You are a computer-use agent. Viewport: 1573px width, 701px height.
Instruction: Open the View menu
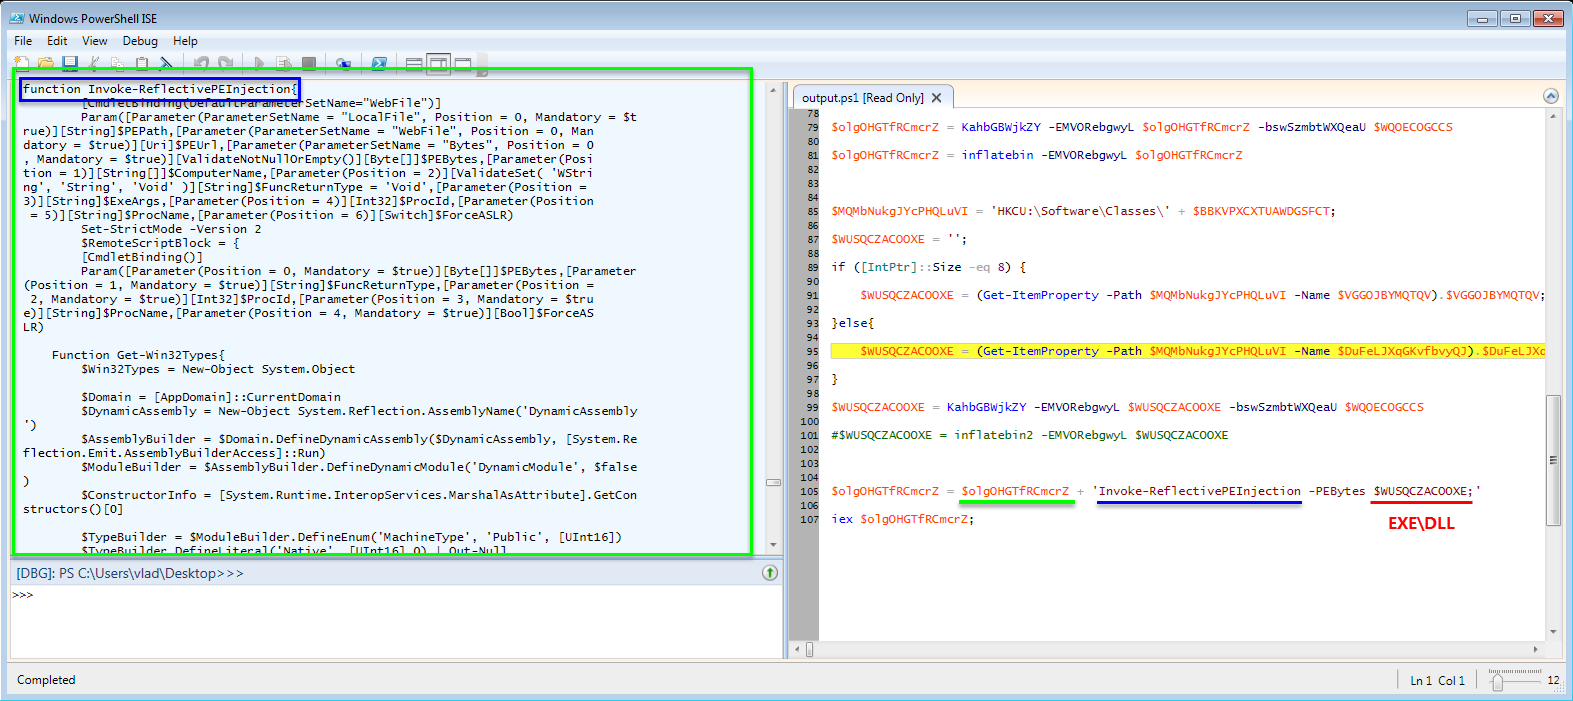[x=95, y=41]
